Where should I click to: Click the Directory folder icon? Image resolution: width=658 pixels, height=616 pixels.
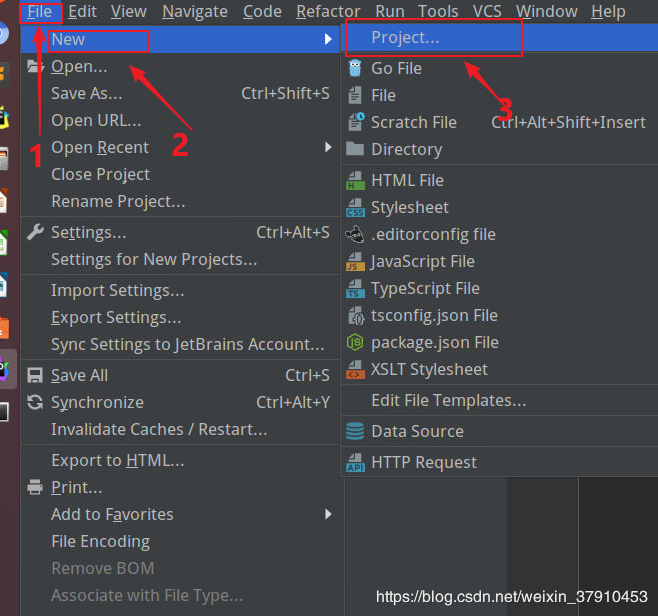pos(355,149)
